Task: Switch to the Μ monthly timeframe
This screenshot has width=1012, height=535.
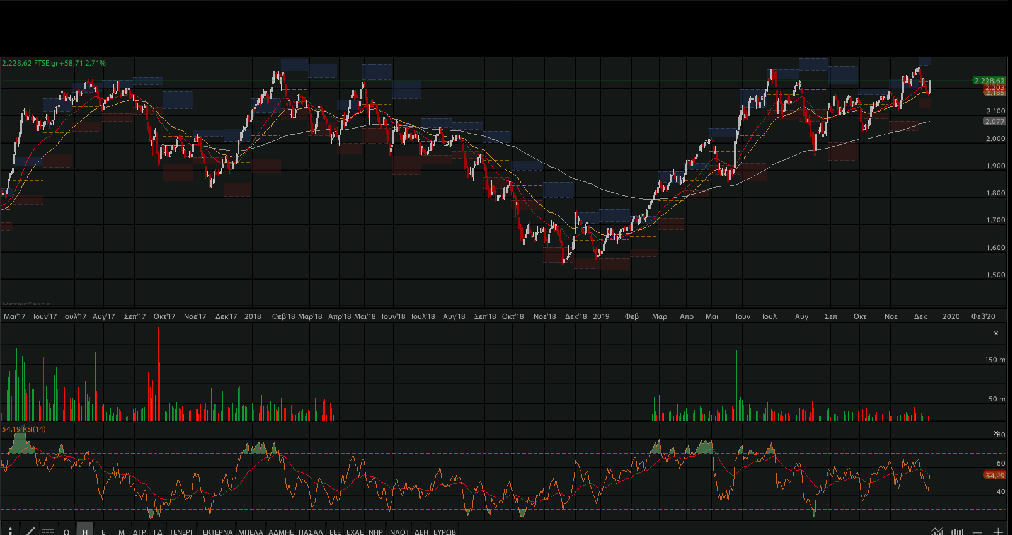Action: (121, 530)
